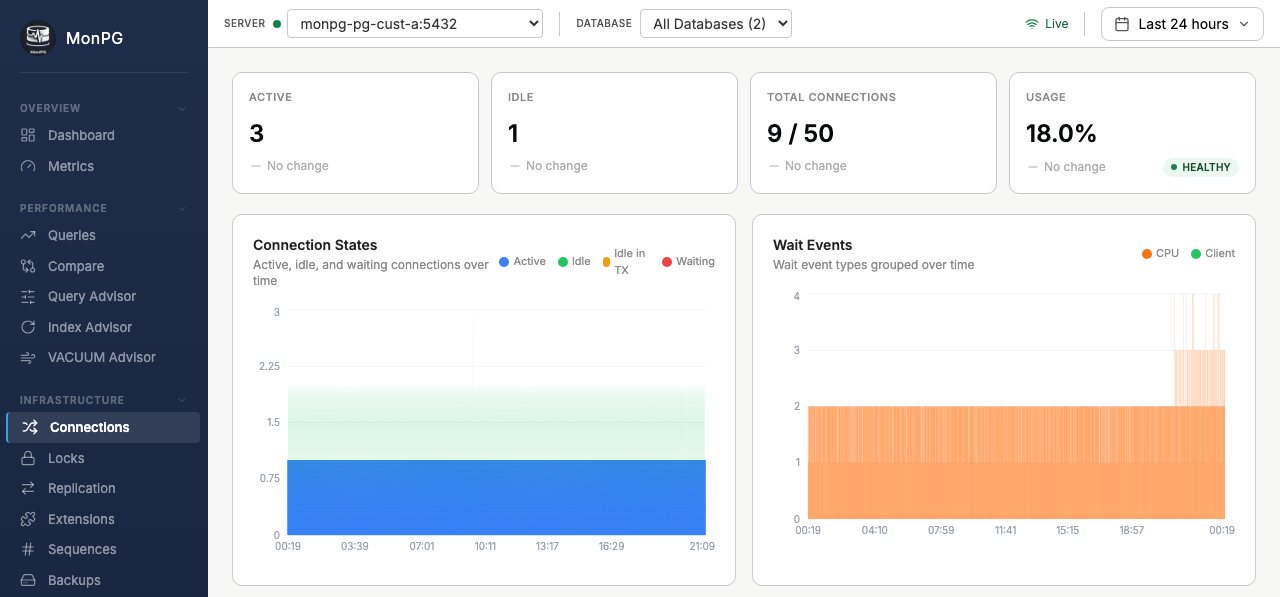Click the Compare branch icon
Image resolution: width=1280 pixels, height=597 pixels.
click(x=28, y=267)
